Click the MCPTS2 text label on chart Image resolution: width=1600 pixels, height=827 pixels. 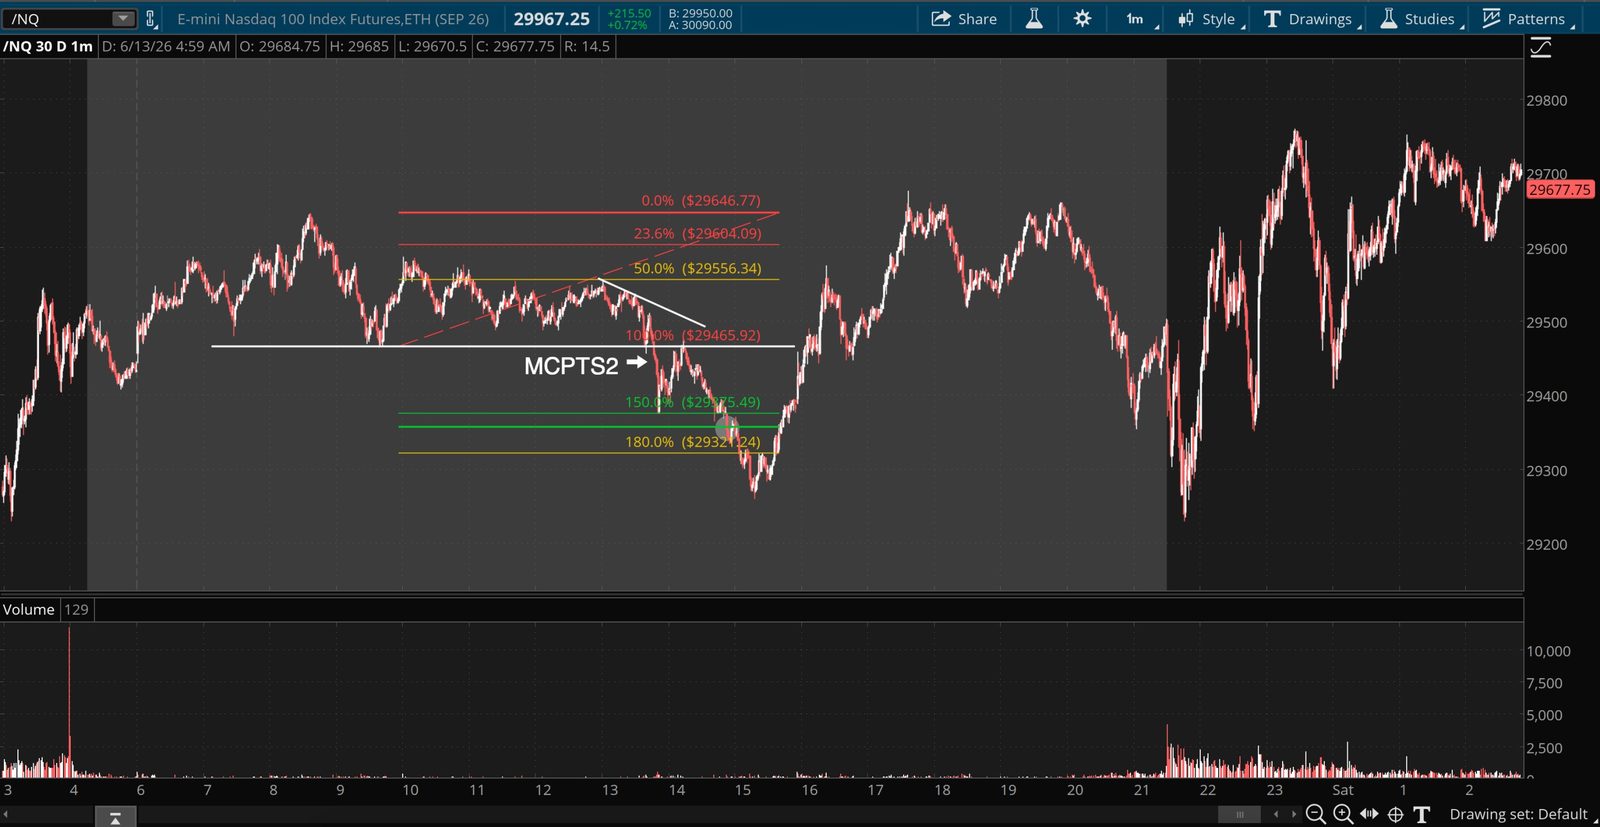(571, 366)
